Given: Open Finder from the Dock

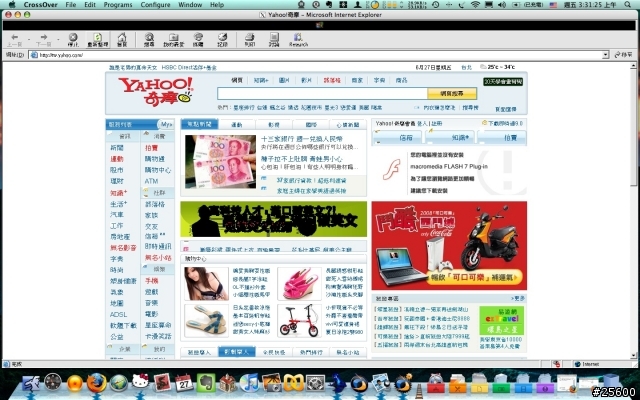Looking at the screenshot, I should (31, 384).
